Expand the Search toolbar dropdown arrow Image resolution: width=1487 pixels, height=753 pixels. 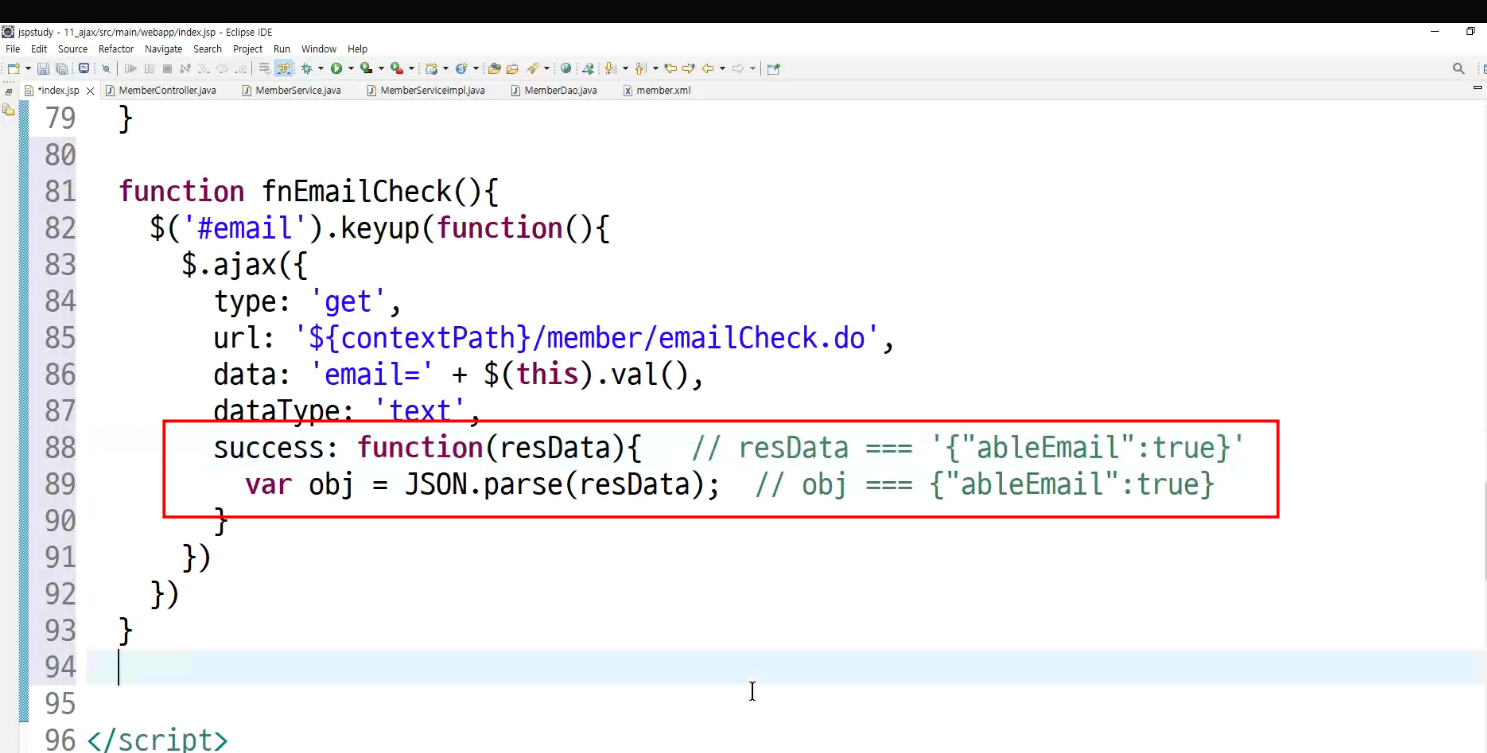click(546, 69)
